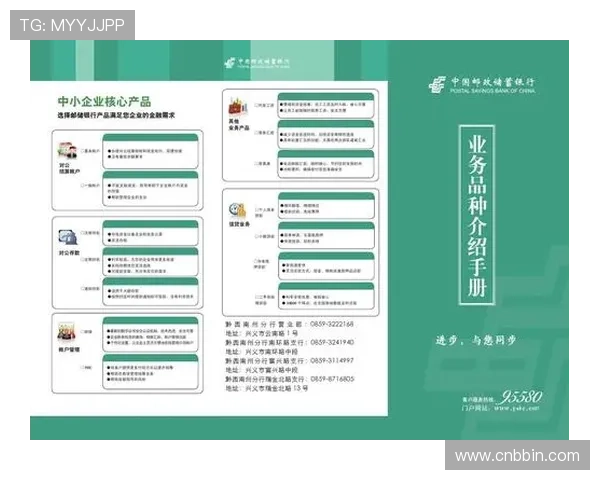The height and width of the screenshot is (480, 600).
Task: Click the subtitle 选择邮储银行产品满足您企业的金融需求
Action: pyautogui.click(x=116, y=115)
